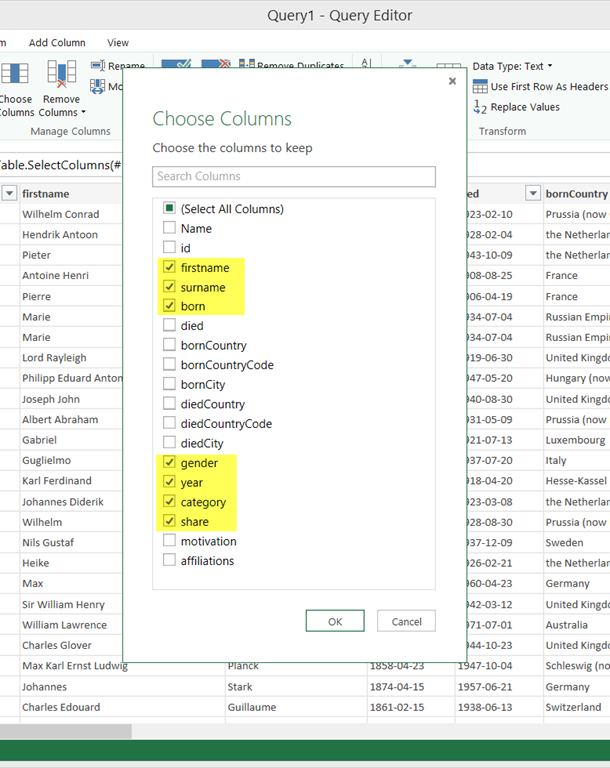Viewport: 610px width, 768px height.
Task: Click the Search Columns input field
Action: pyautogui.click(x=293, y=176)
